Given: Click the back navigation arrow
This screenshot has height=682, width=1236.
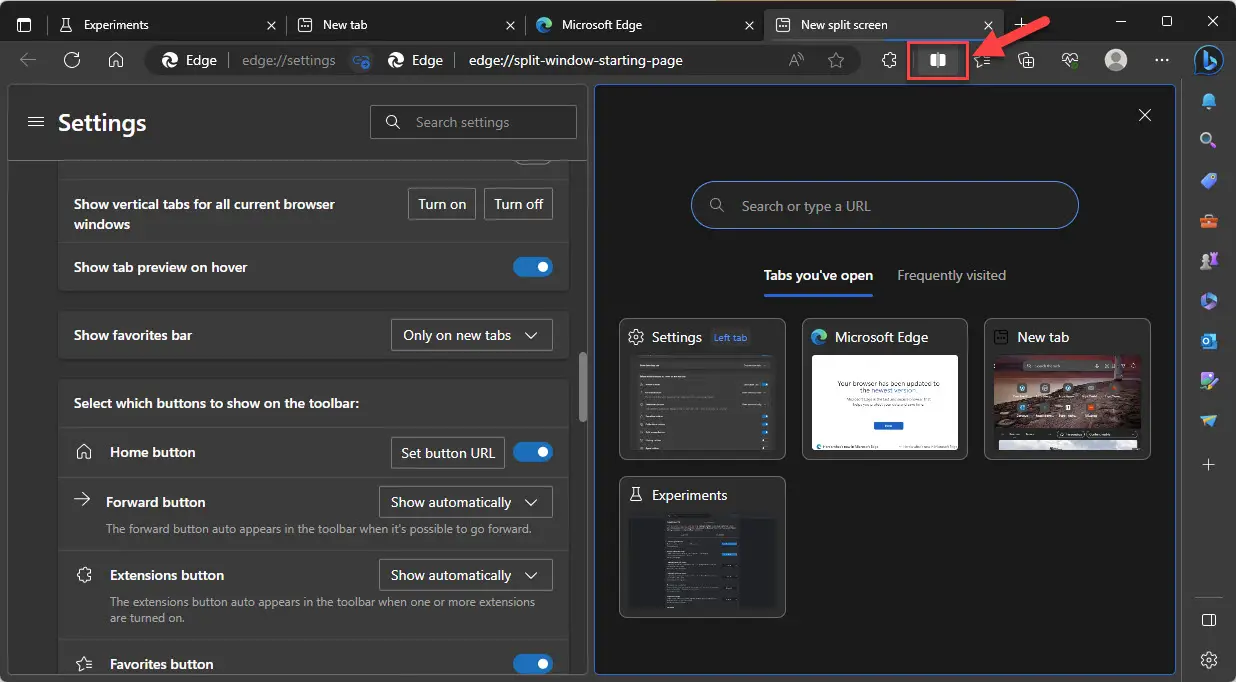Looking at the screenshot, I should click(28, 60).
